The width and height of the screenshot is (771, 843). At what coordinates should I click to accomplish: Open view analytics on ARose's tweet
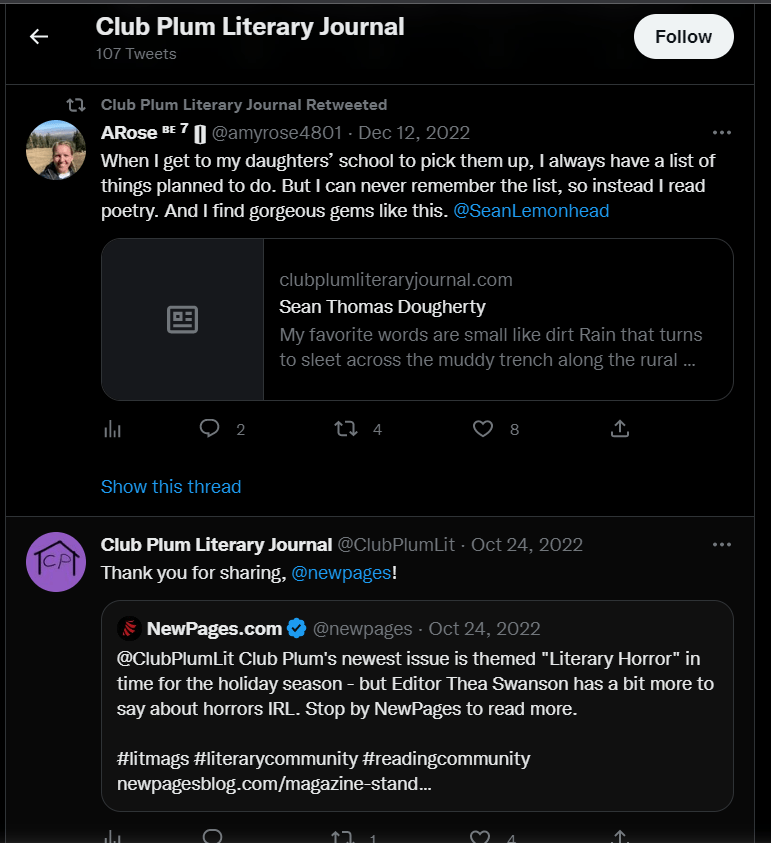112,428
